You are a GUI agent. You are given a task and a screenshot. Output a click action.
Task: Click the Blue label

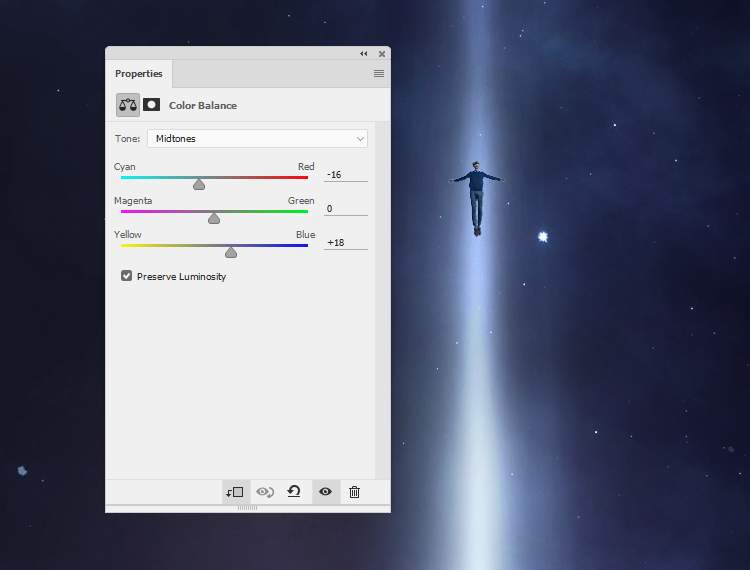pos(306,235)
